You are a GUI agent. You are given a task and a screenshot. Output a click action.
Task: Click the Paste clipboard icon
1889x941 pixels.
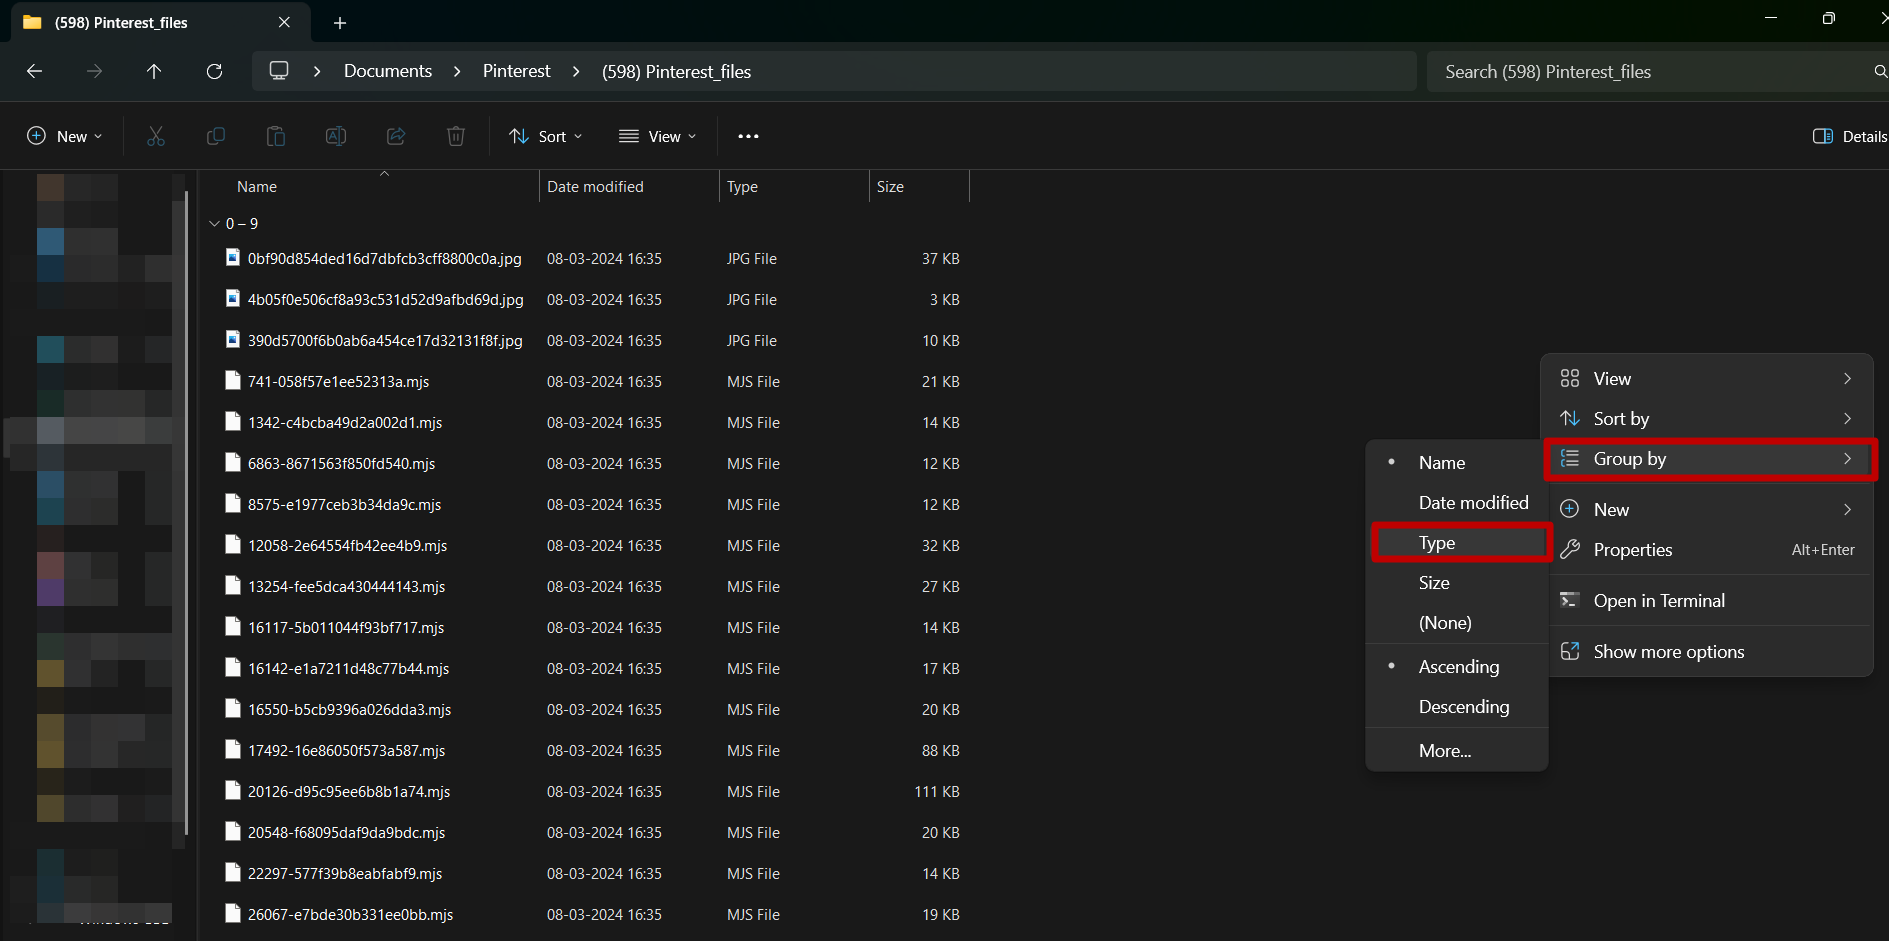[x=276, y=136]
